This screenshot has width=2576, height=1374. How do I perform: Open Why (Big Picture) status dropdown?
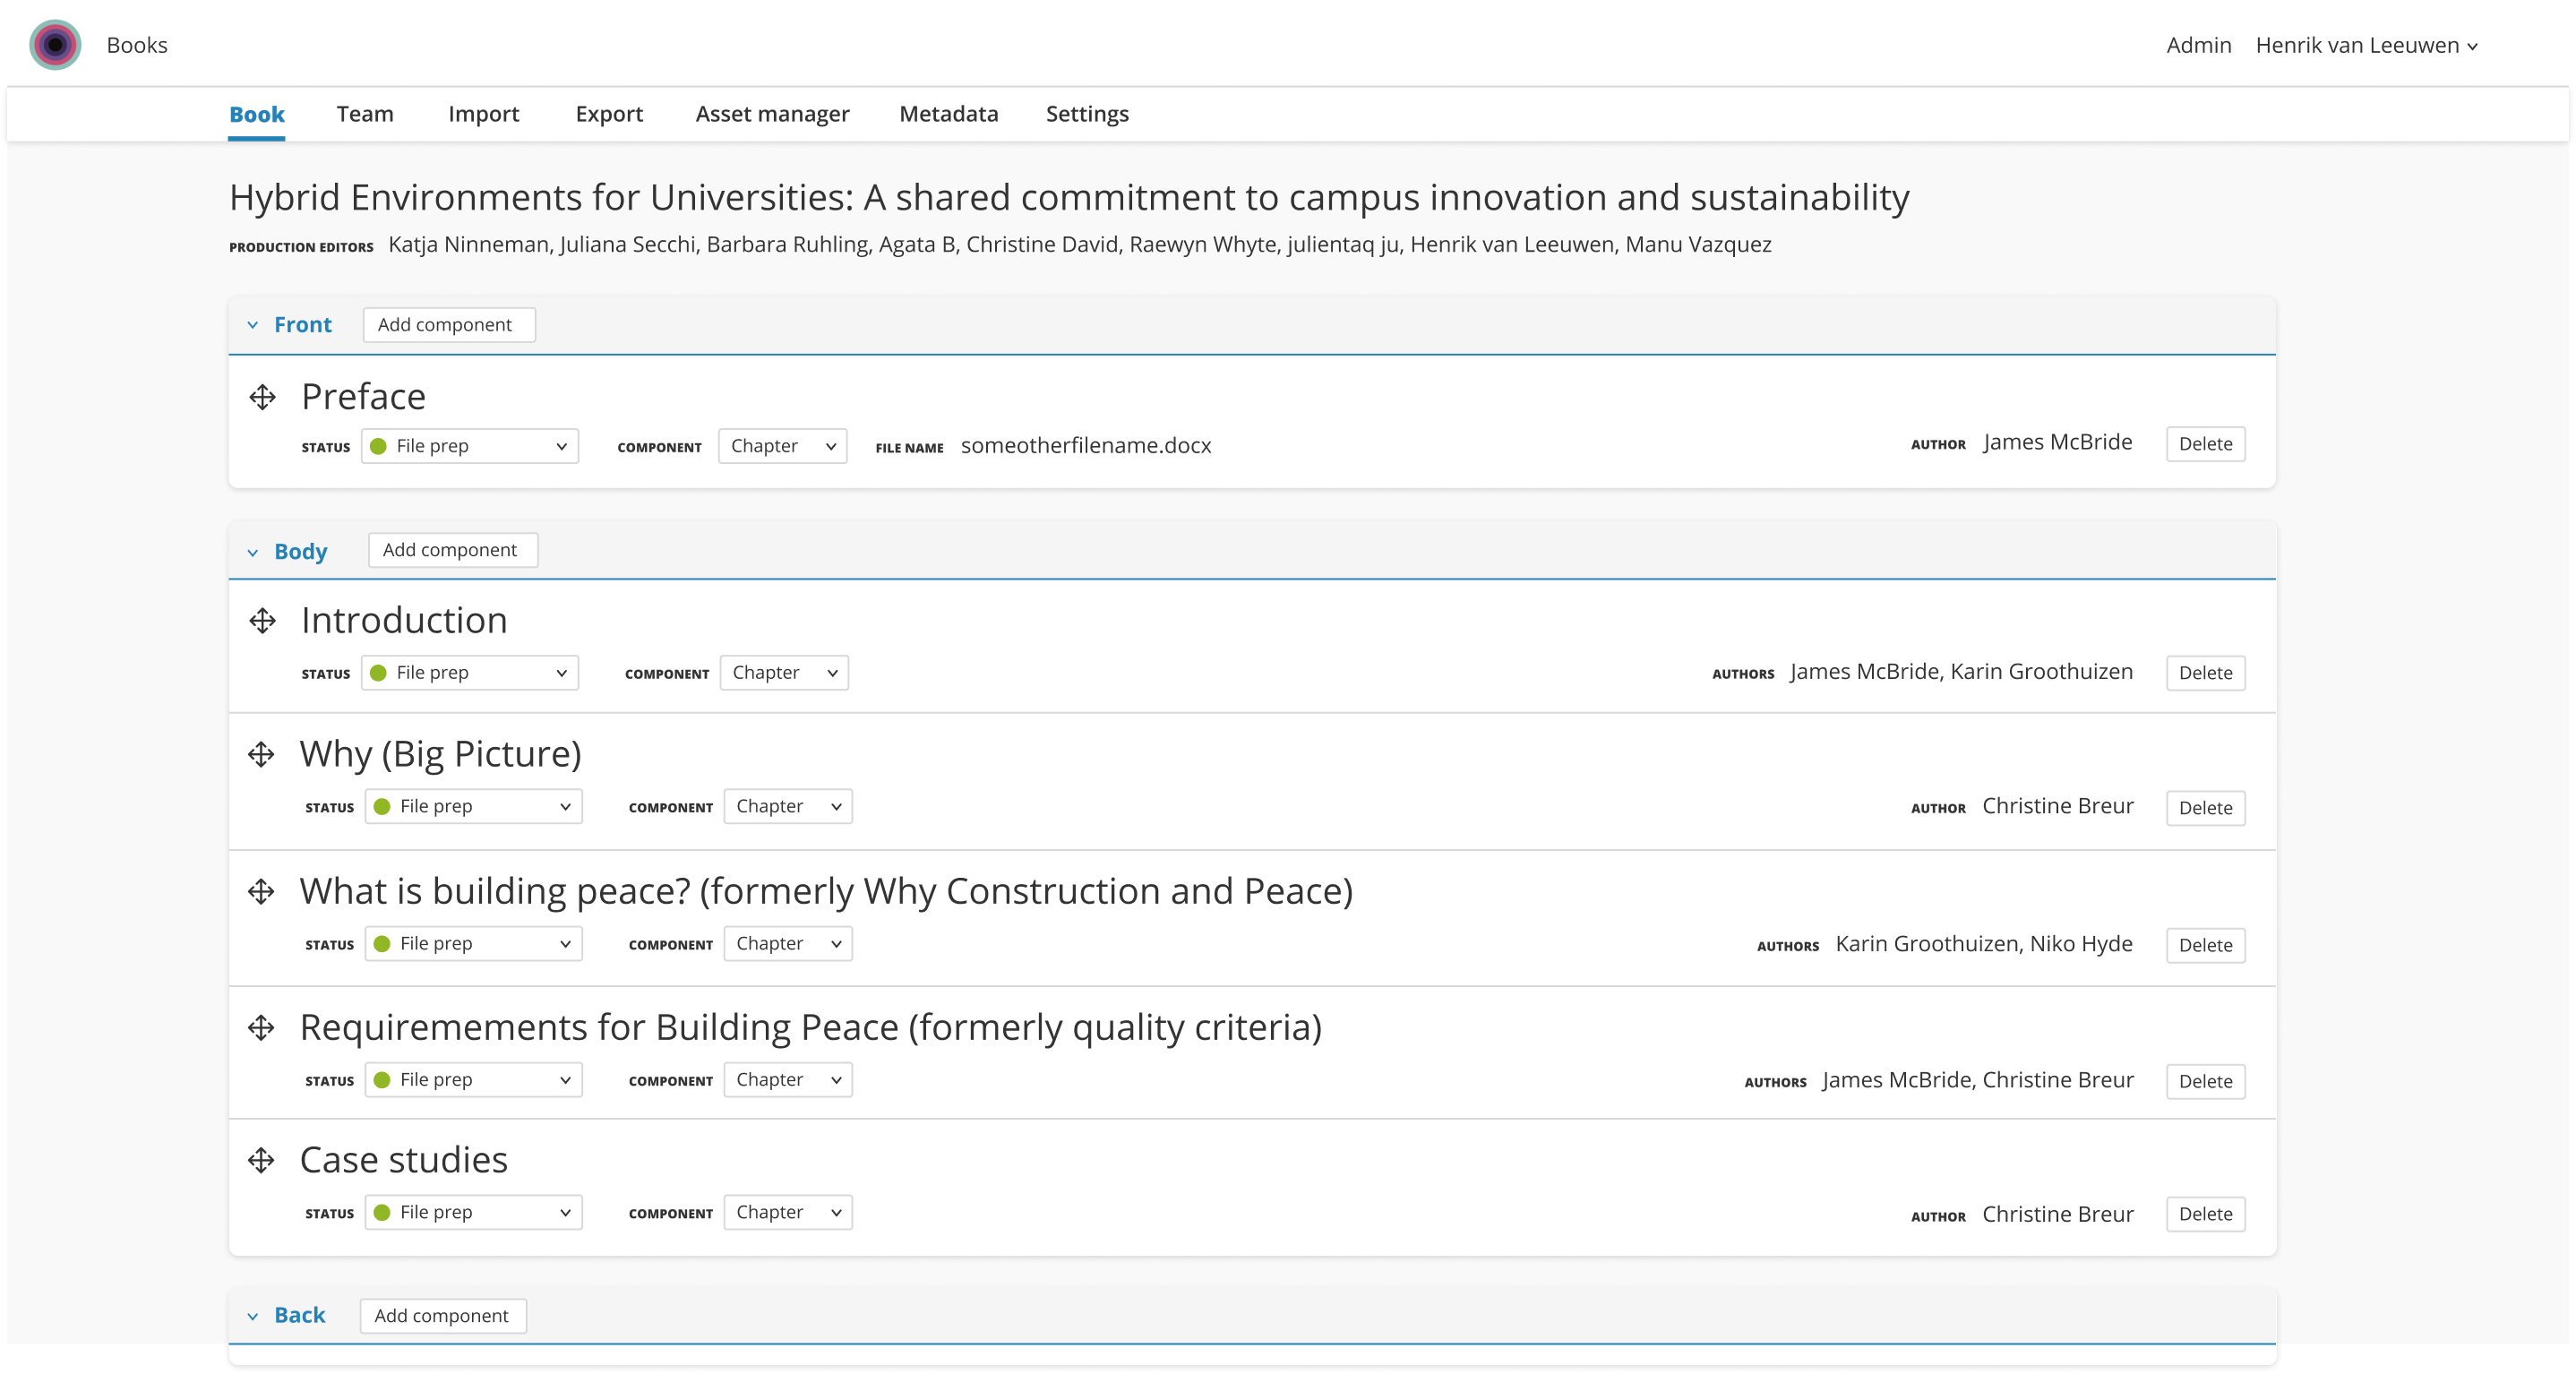tap(474, 806)
